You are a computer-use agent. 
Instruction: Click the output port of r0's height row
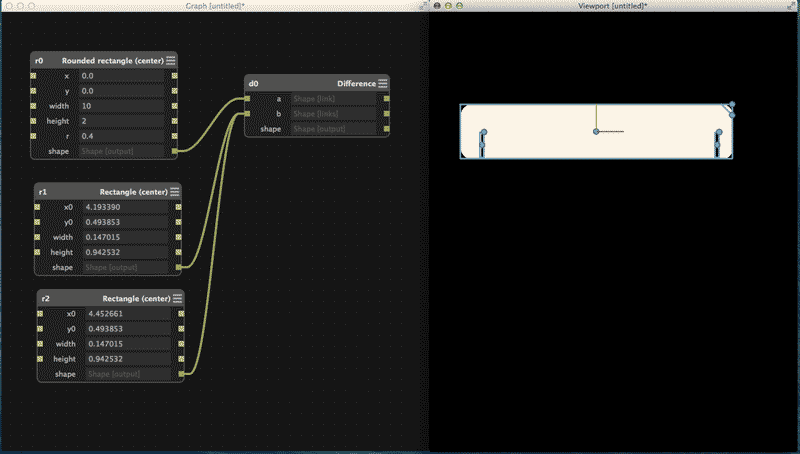coord(174,121)
